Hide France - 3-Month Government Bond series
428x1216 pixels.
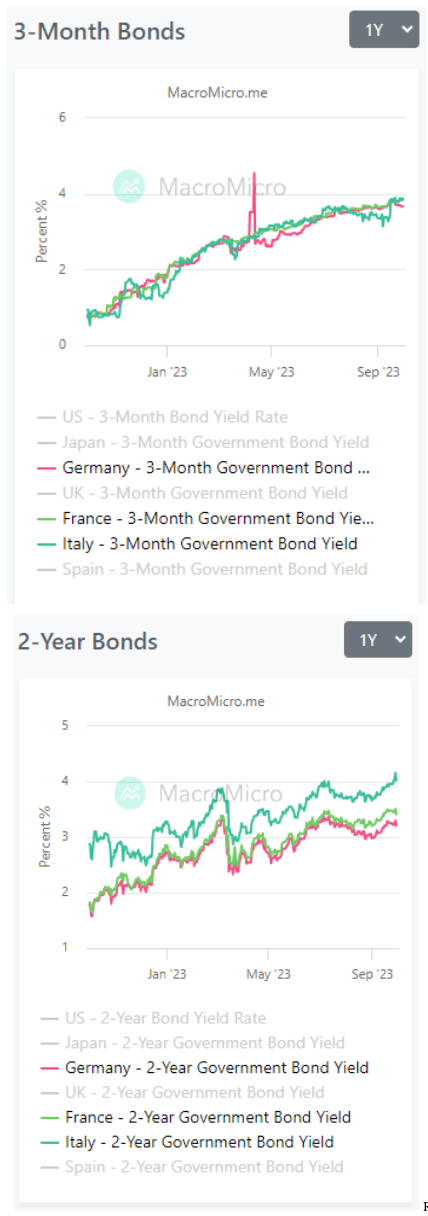(205, 519)
